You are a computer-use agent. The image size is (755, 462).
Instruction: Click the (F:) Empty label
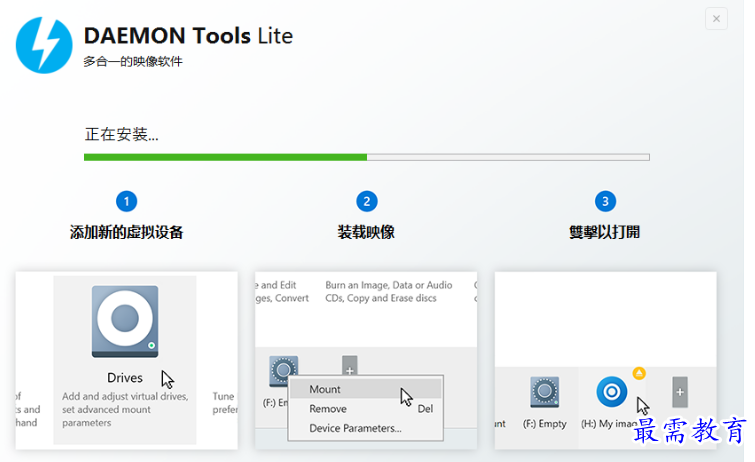[x=545, y=424]
